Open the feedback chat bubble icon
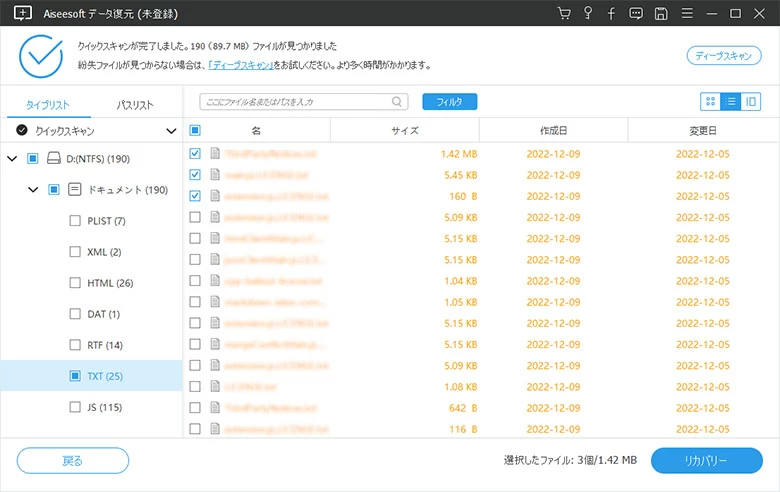 click(x=636, y=14)
